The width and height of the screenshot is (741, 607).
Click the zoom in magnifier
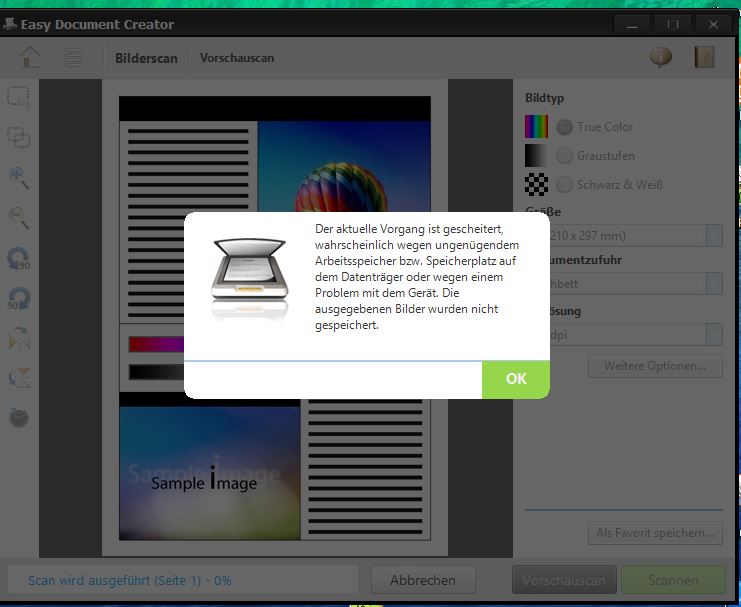pyautogui.click(x=19, y=177)
